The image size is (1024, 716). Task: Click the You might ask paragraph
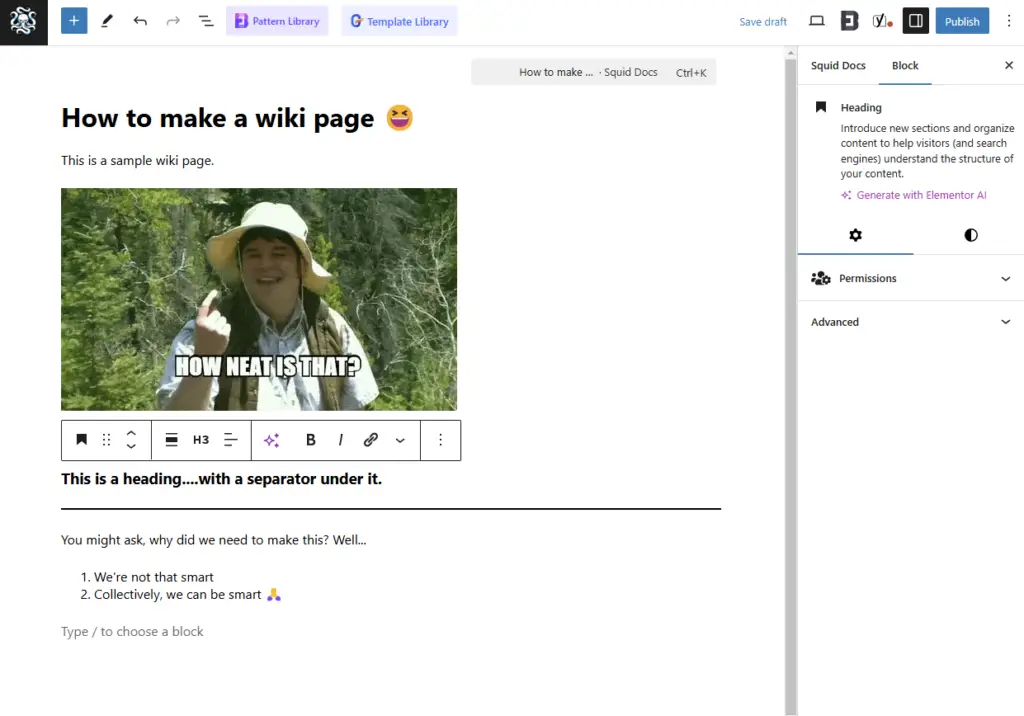(214, 540)
